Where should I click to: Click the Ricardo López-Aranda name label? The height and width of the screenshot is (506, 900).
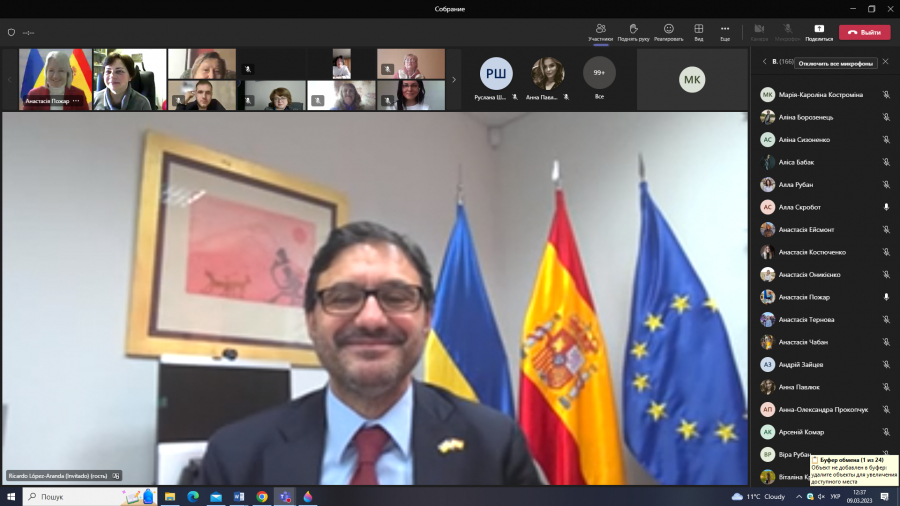58,476
